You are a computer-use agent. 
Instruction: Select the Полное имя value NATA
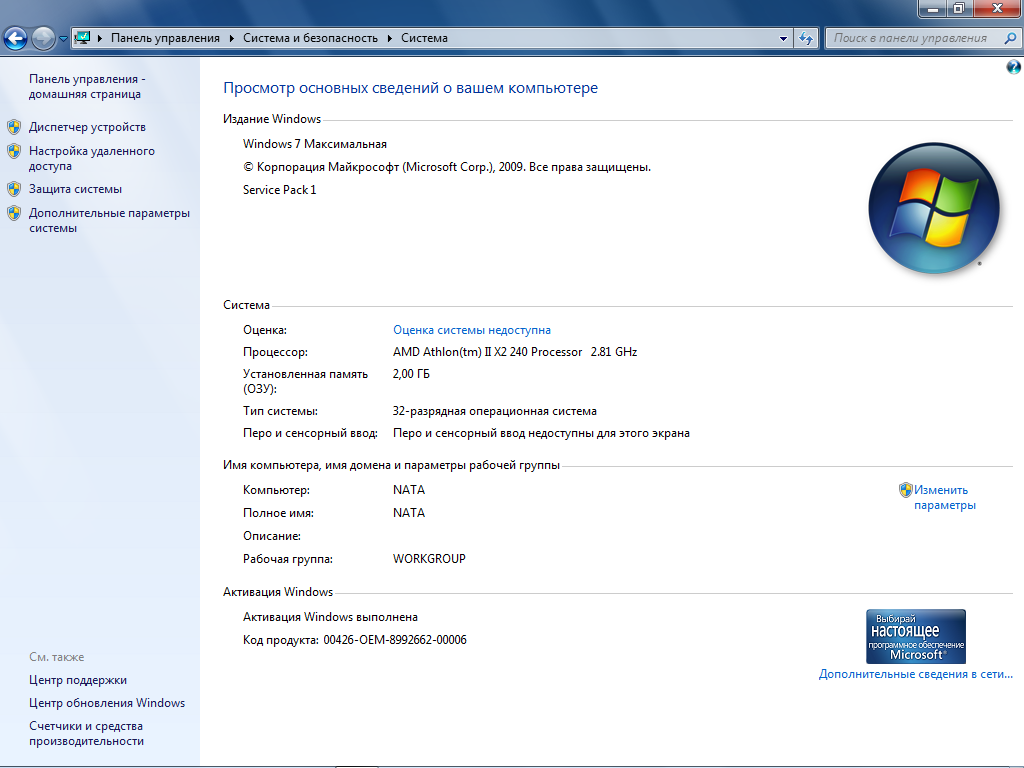pos(409,513)
